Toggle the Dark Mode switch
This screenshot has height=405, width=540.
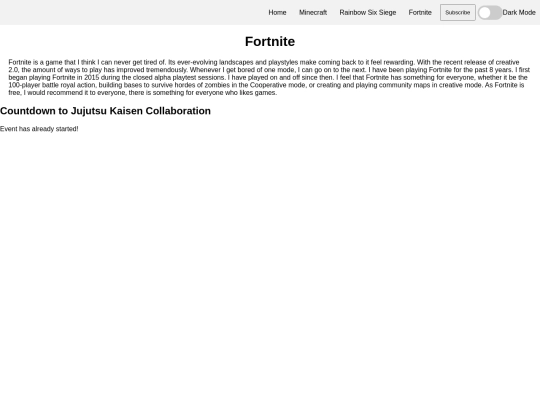coord(490,13)
